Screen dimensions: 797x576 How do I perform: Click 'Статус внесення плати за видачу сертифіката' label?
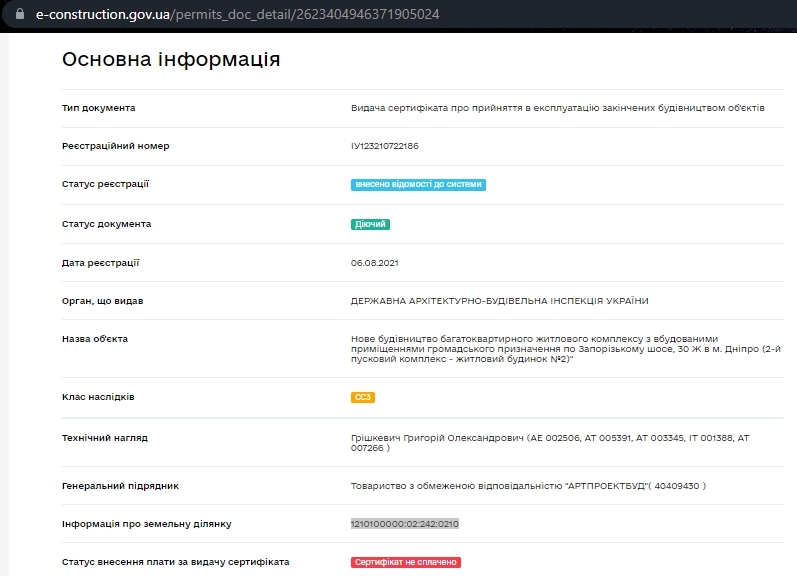[x=176, y=562]
